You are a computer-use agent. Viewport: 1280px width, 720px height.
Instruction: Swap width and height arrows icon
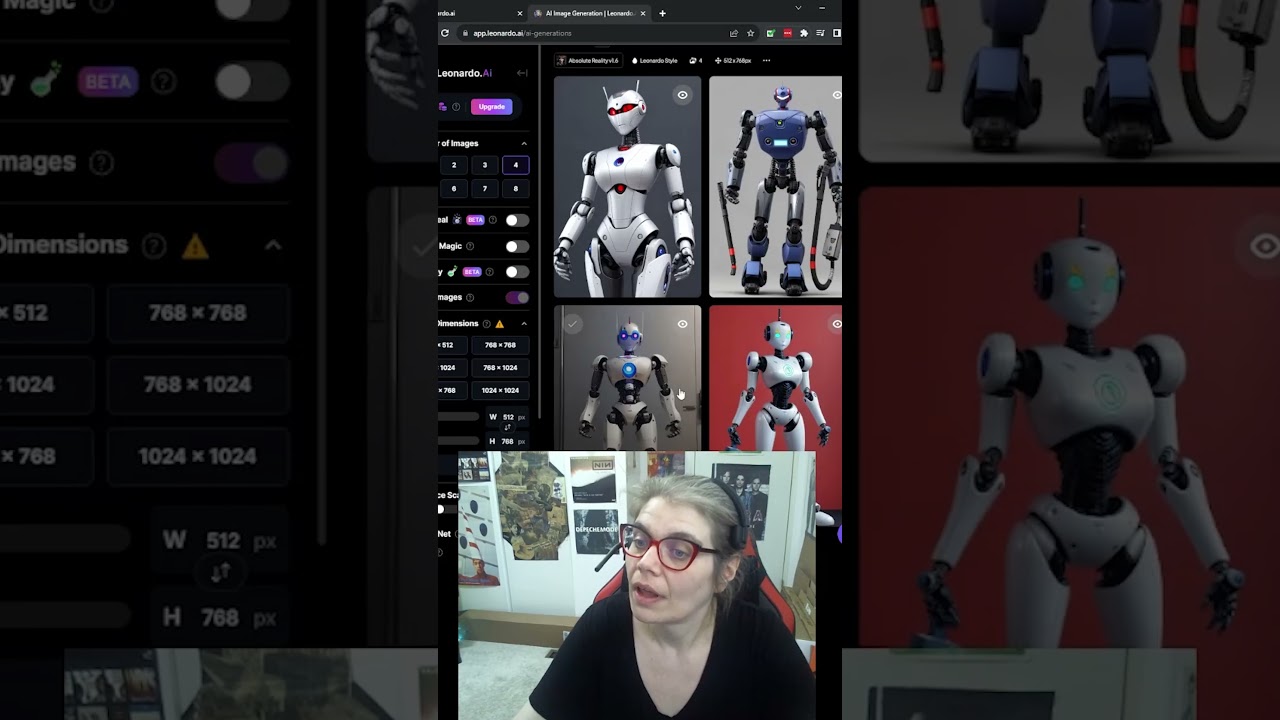tap(507, 428)
